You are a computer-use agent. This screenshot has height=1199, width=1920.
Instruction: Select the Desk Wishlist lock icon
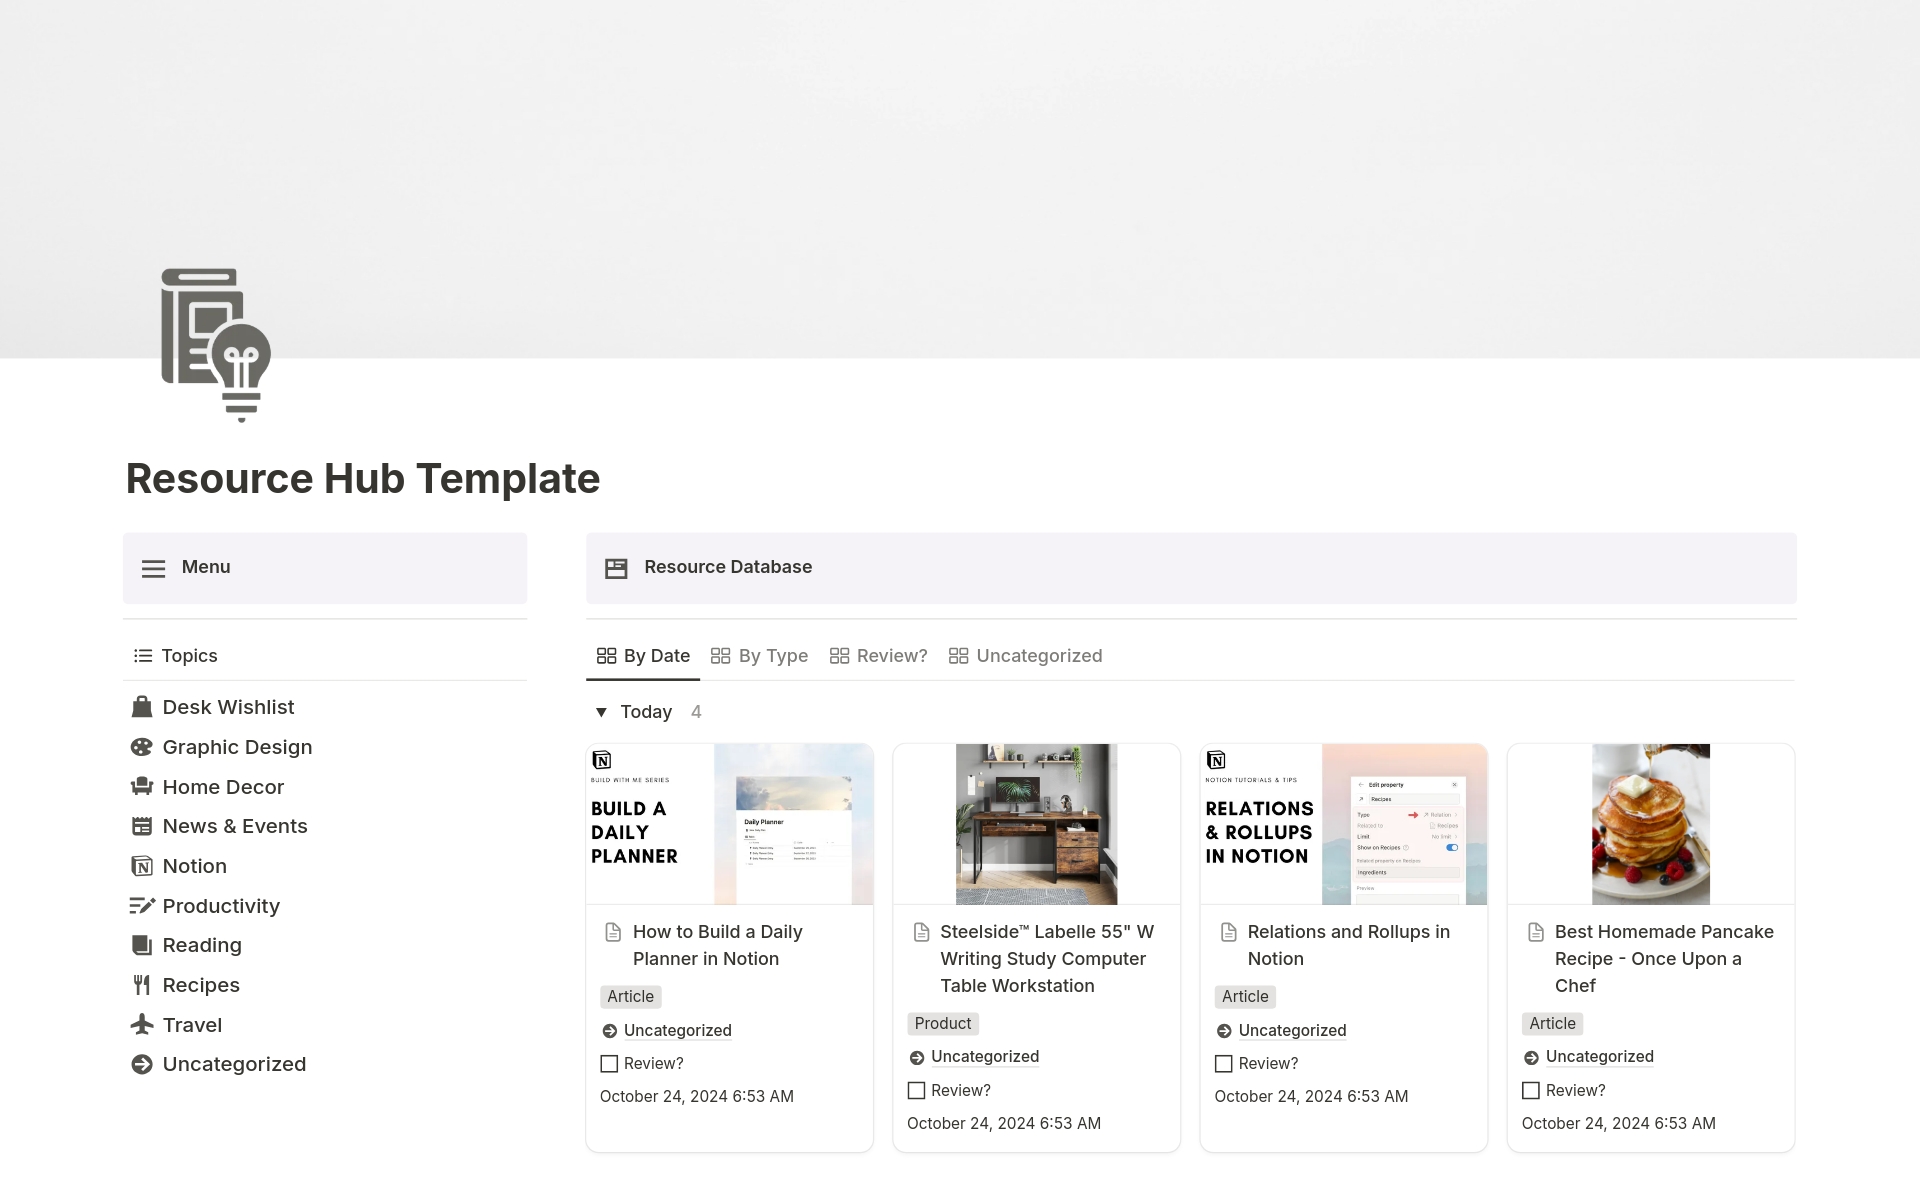(143, 707)
